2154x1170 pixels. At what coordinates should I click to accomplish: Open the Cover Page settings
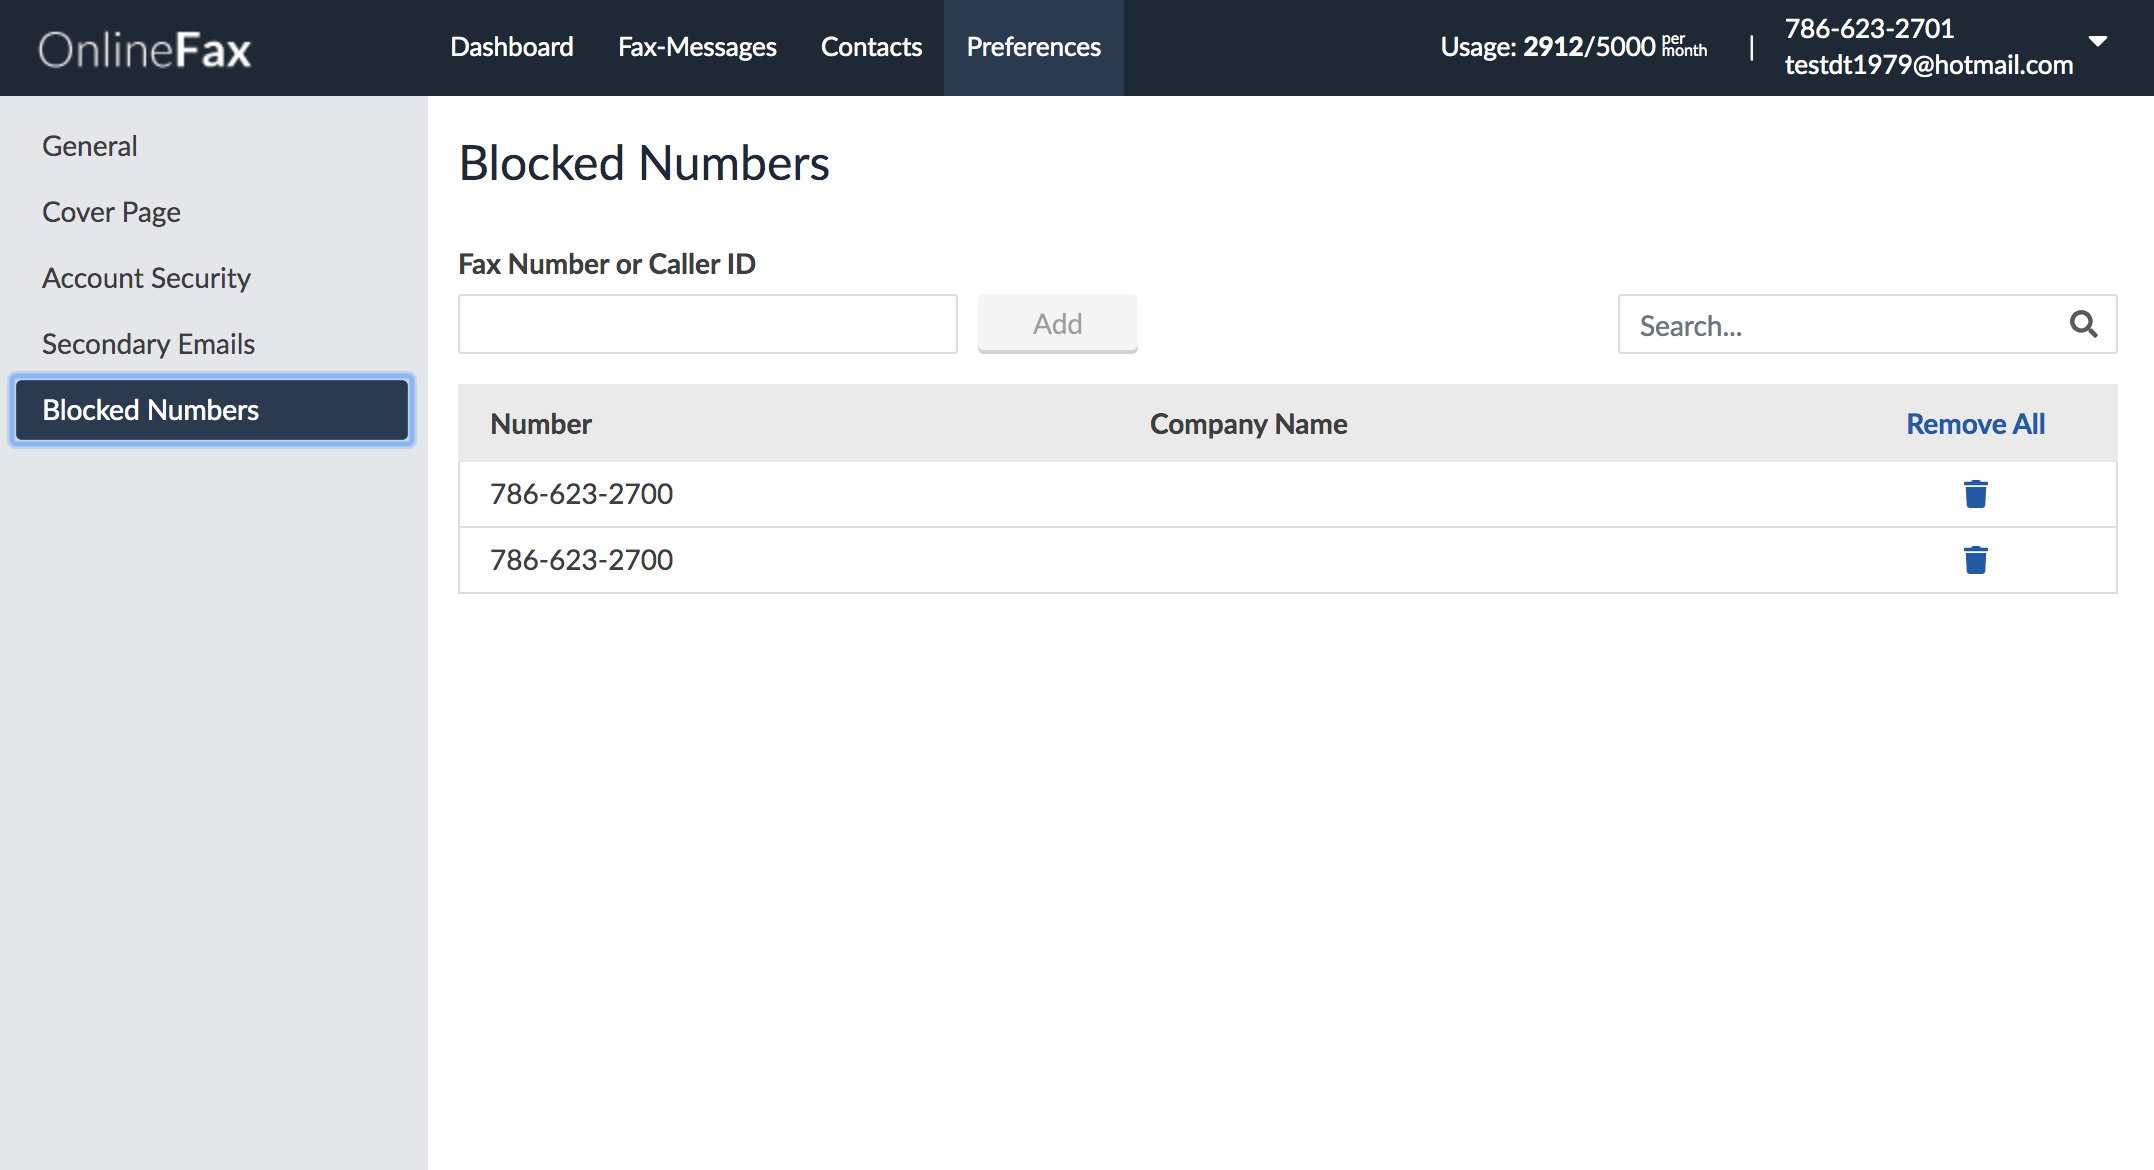[x=111, y=211]
